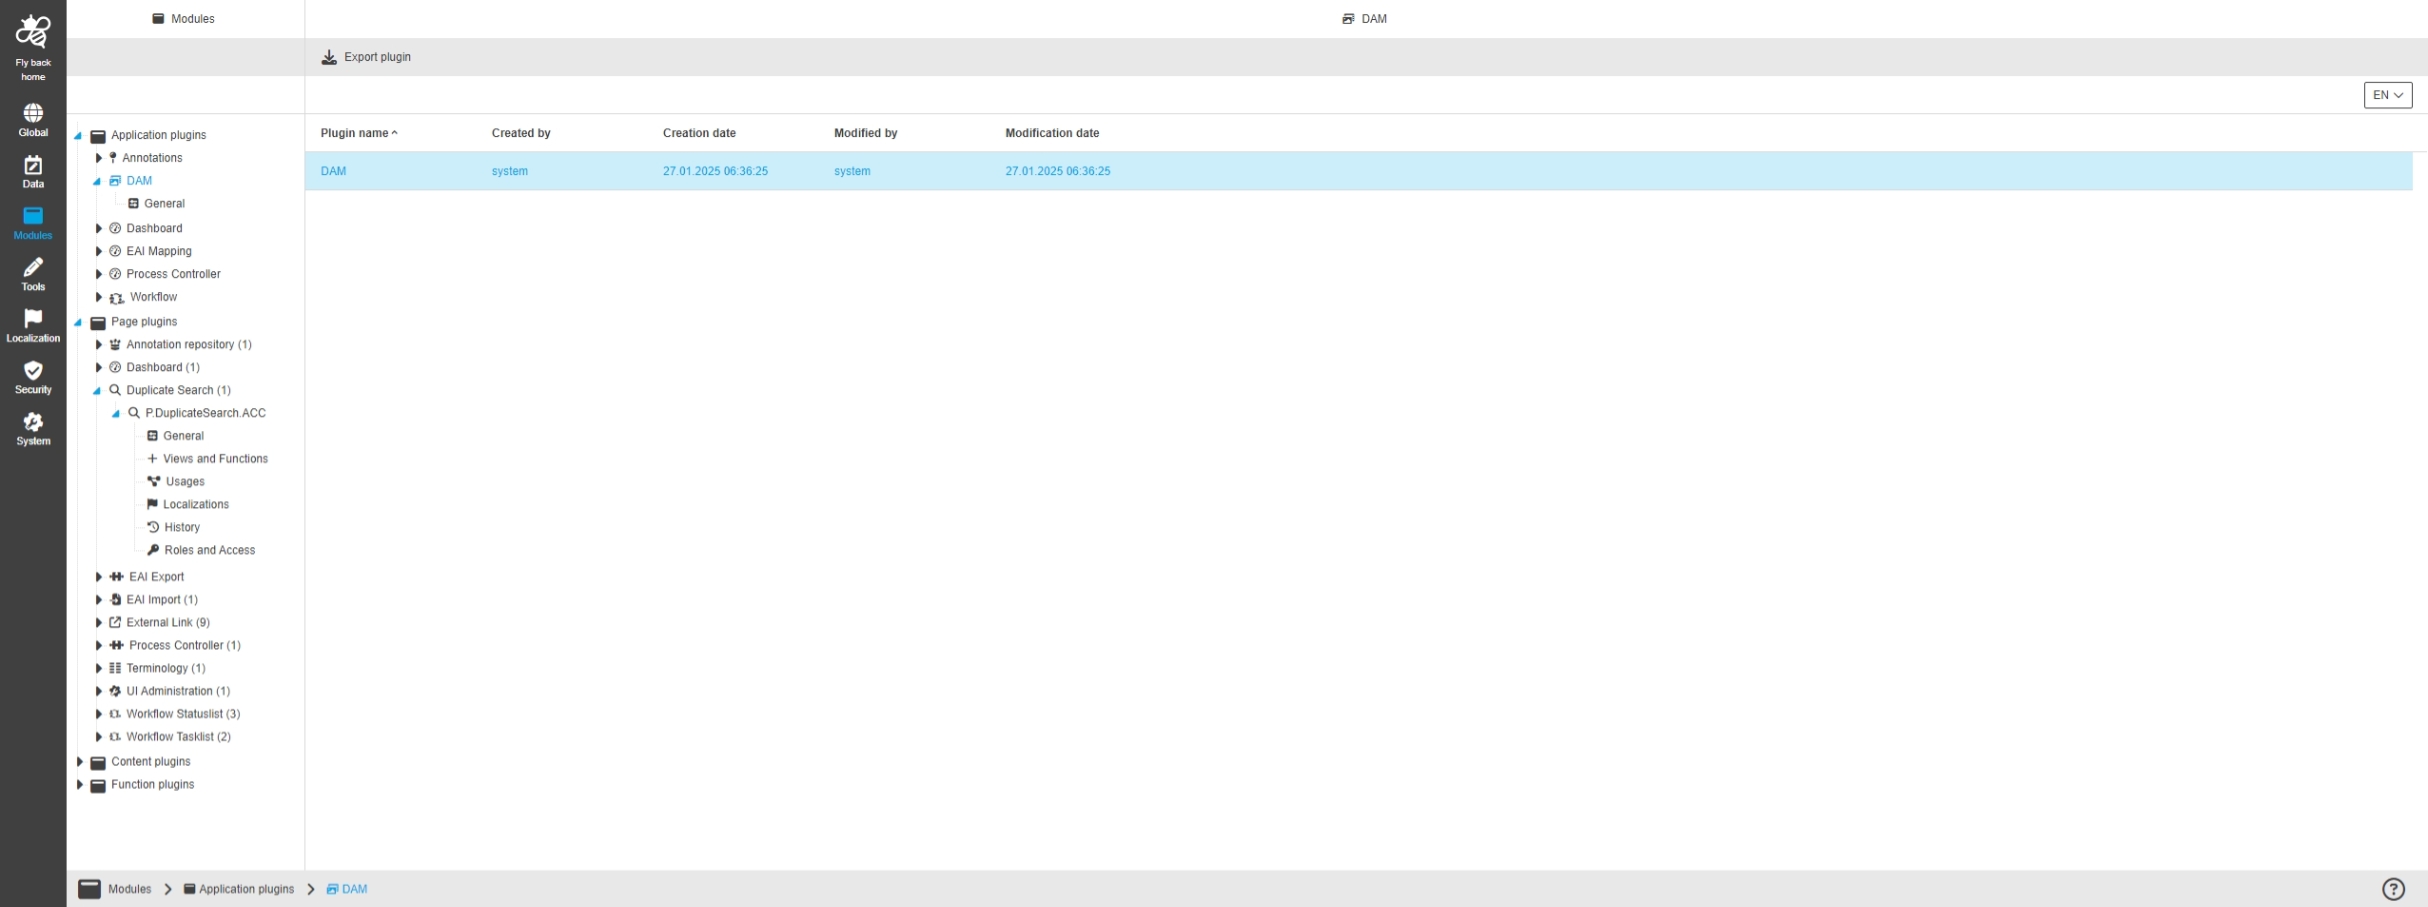This screenshot has height=907, width=2428.
Task: Open General under P.DuplicateSearch.ACC
Action: tap(183, 436)
